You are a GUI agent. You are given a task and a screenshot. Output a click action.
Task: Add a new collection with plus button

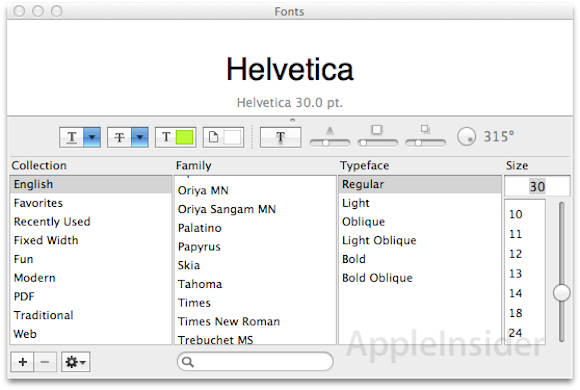tap(23, 362)
